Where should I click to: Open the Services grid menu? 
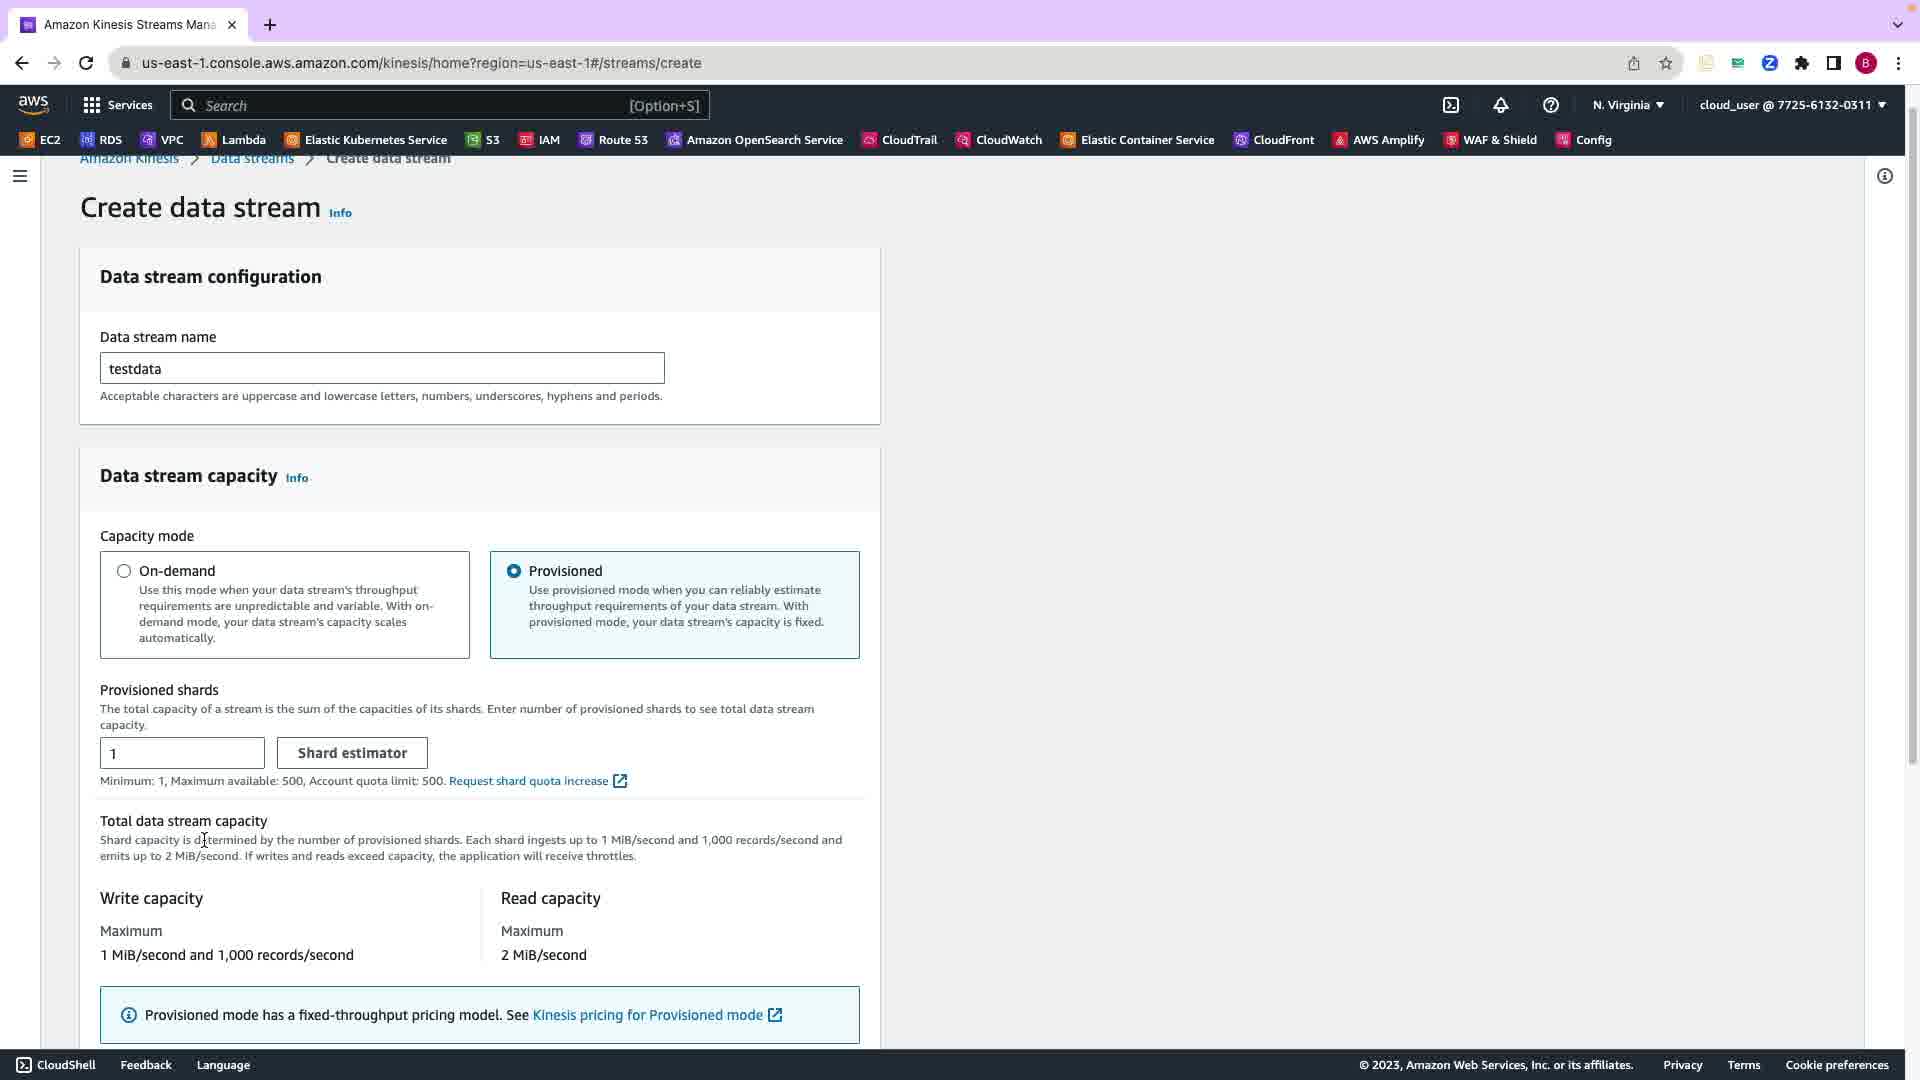click(x=117, y=105)
